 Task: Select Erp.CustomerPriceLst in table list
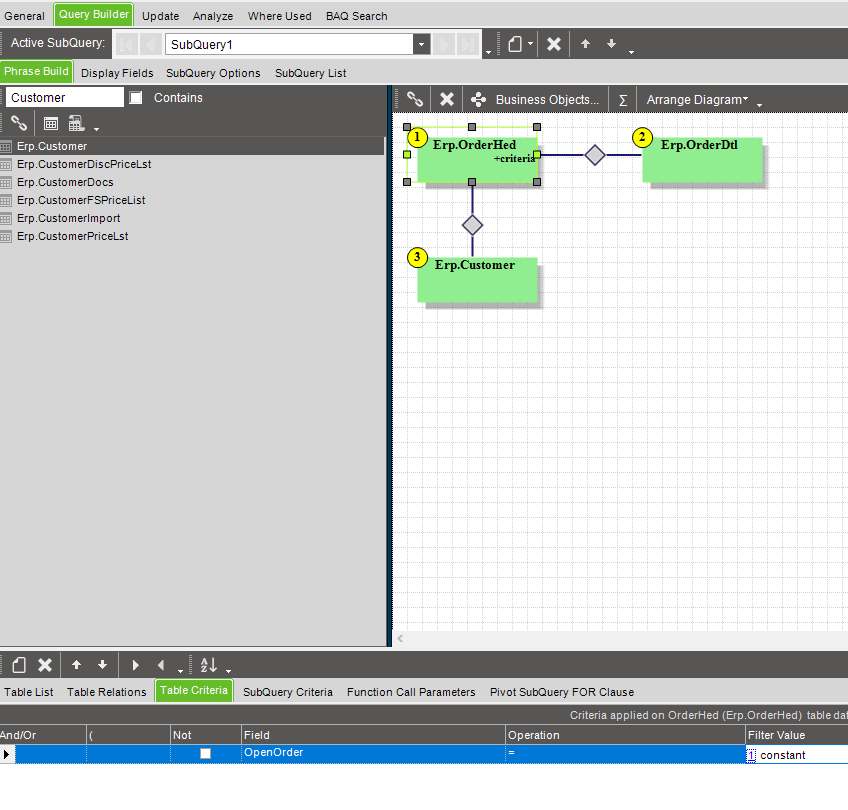(x=72, y=236)
